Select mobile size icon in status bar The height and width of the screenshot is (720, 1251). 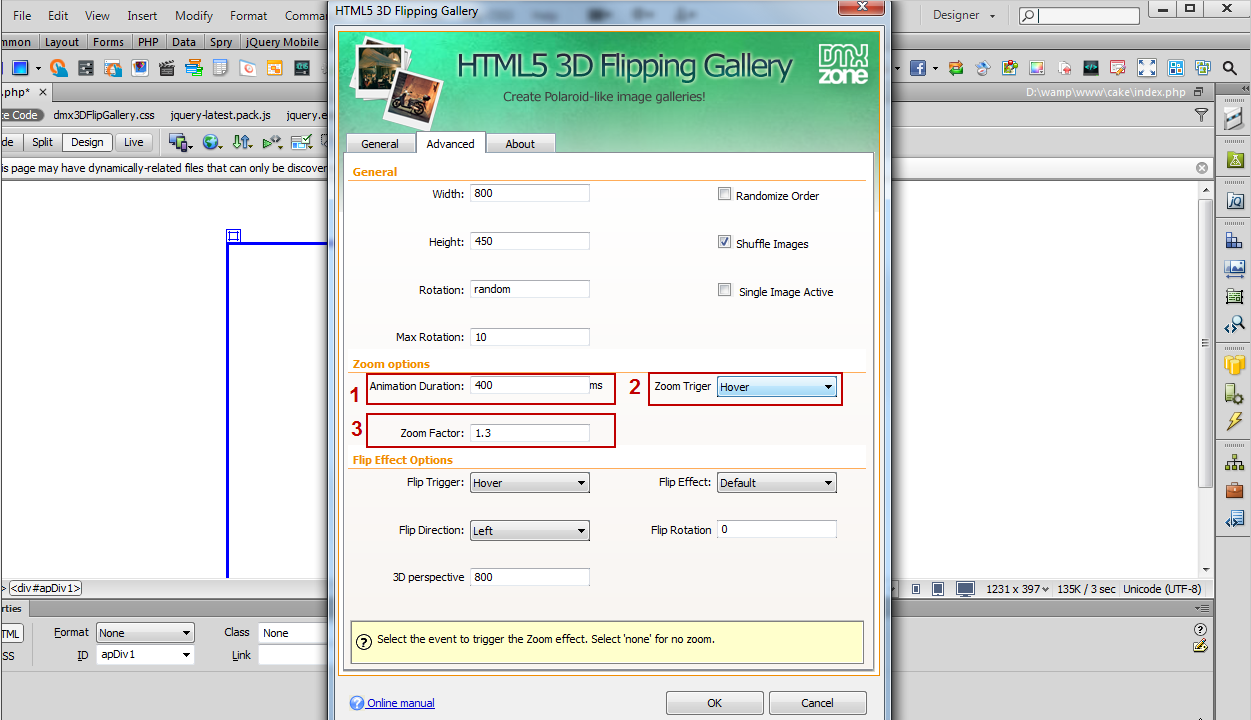pos(916,589)
